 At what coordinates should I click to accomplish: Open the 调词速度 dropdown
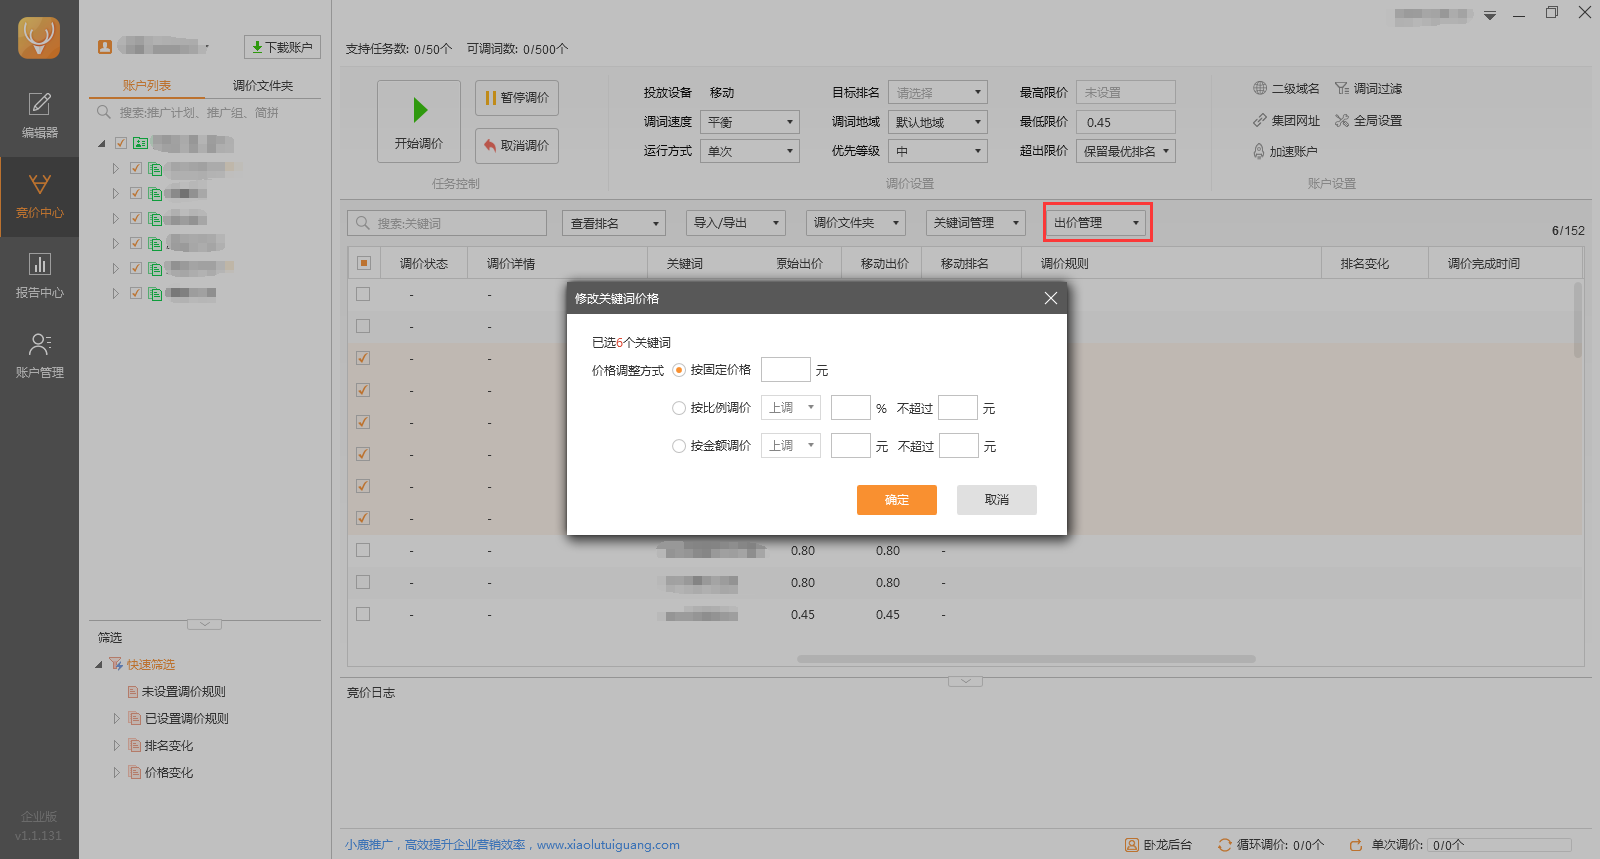click(x=750, y=122)
